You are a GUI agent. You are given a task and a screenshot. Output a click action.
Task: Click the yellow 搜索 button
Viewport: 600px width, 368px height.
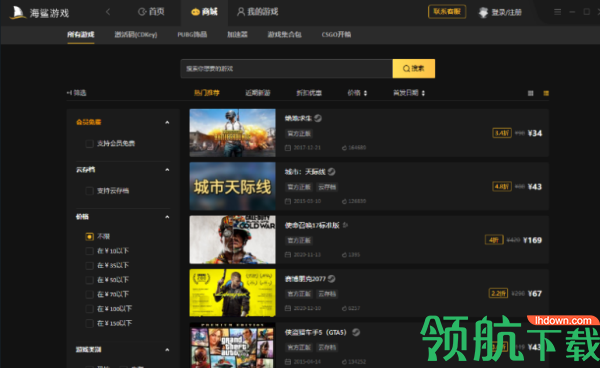414,68
